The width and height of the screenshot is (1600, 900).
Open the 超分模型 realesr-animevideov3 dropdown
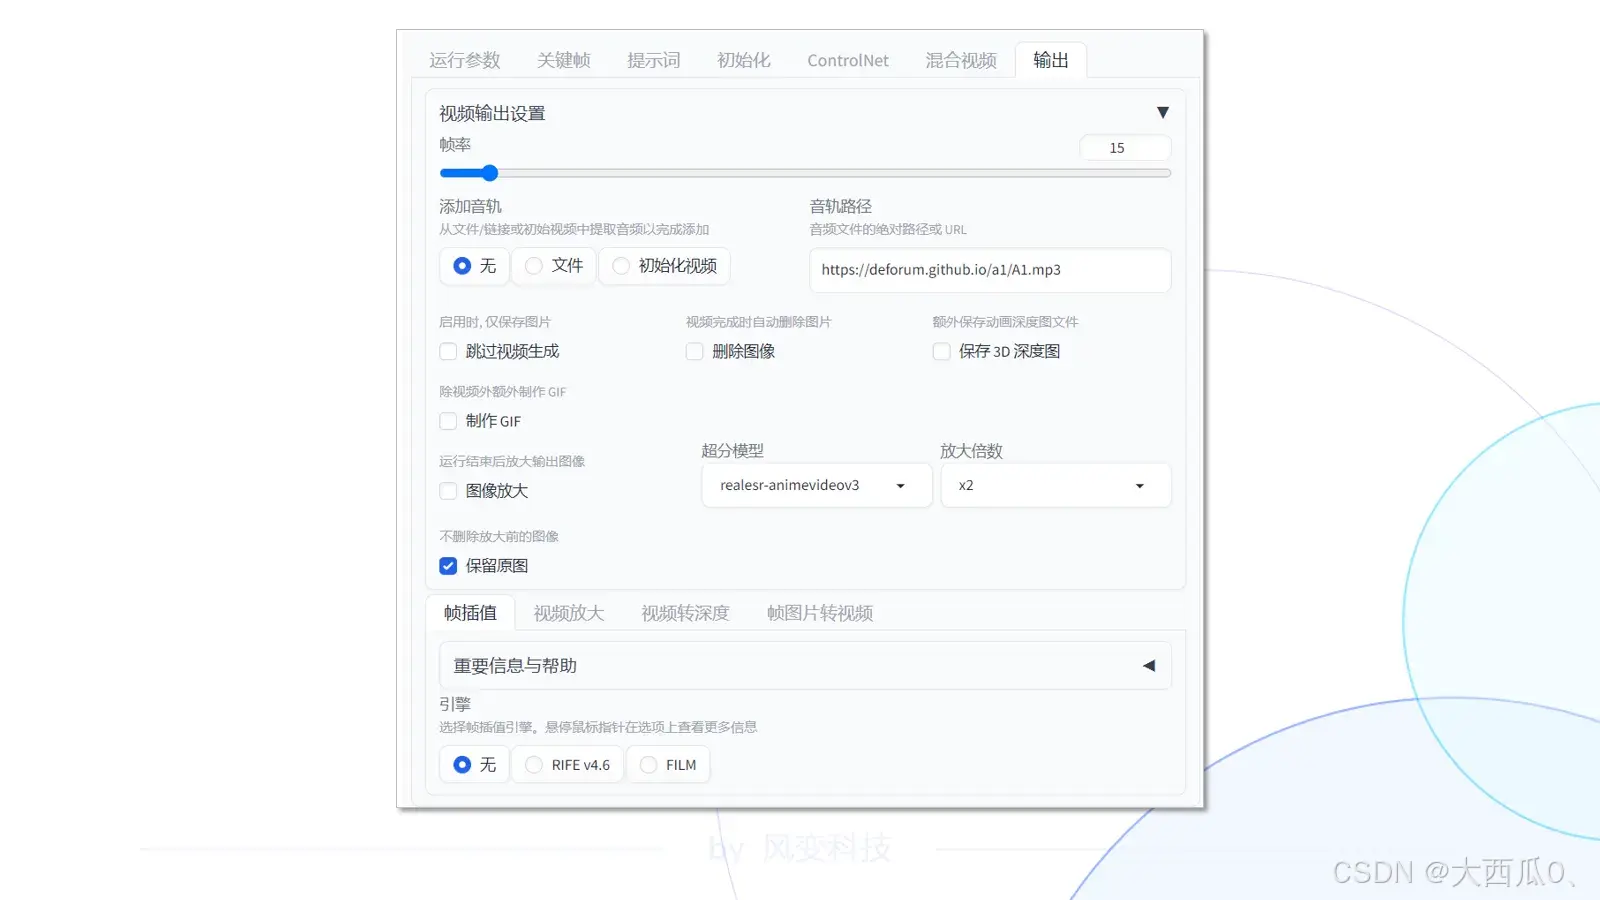click(816, 485)
